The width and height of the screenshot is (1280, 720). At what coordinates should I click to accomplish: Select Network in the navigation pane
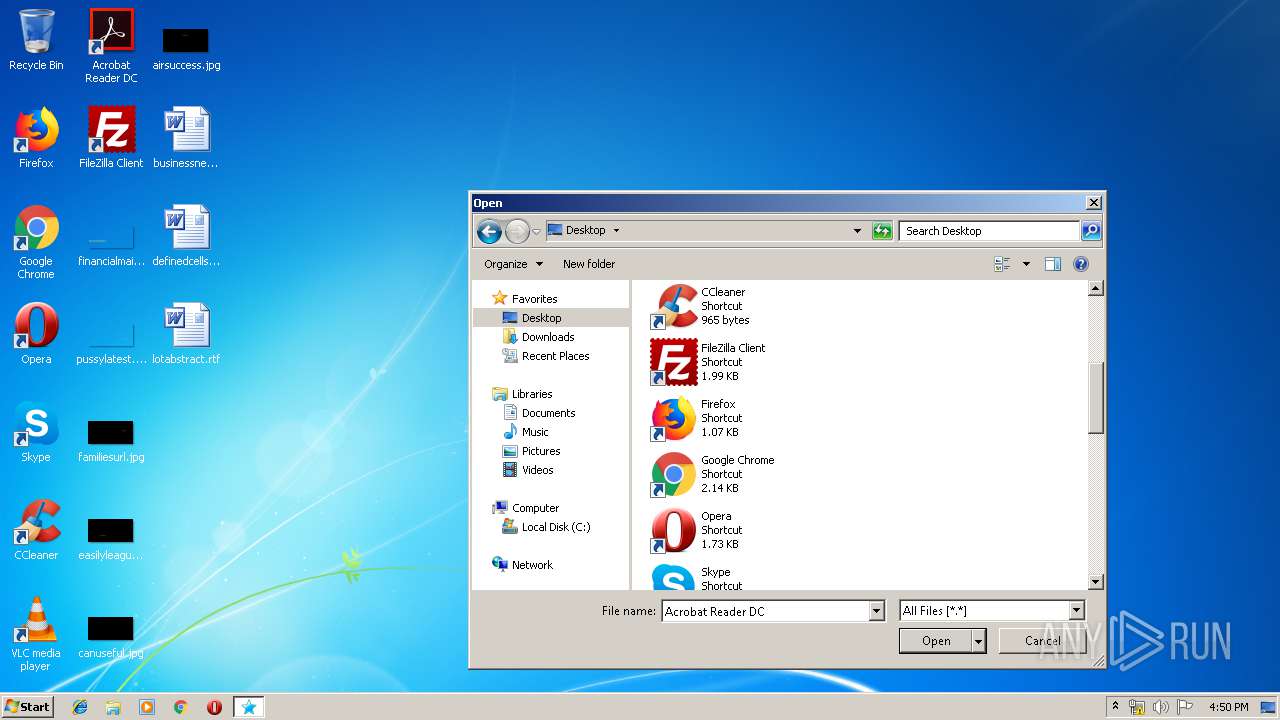[x=523, y=565]
